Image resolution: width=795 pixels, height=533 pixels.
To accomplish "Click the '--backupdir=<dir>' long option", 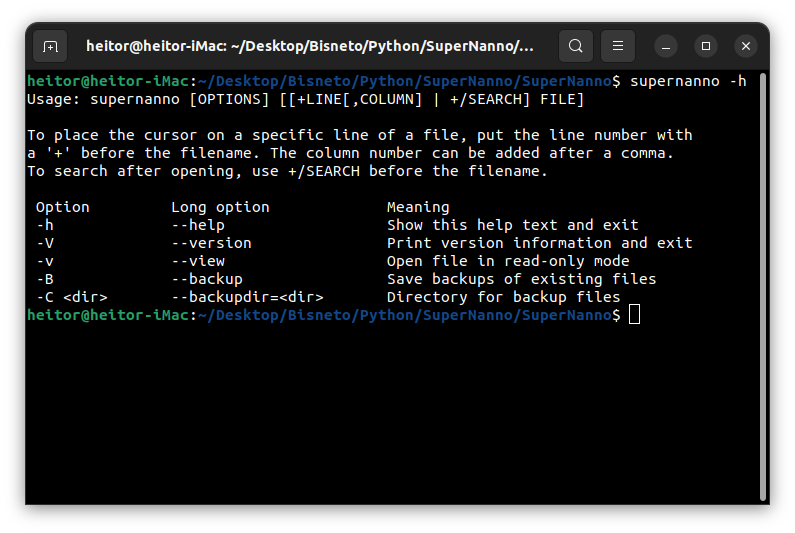I will click(x=247, y=297).
